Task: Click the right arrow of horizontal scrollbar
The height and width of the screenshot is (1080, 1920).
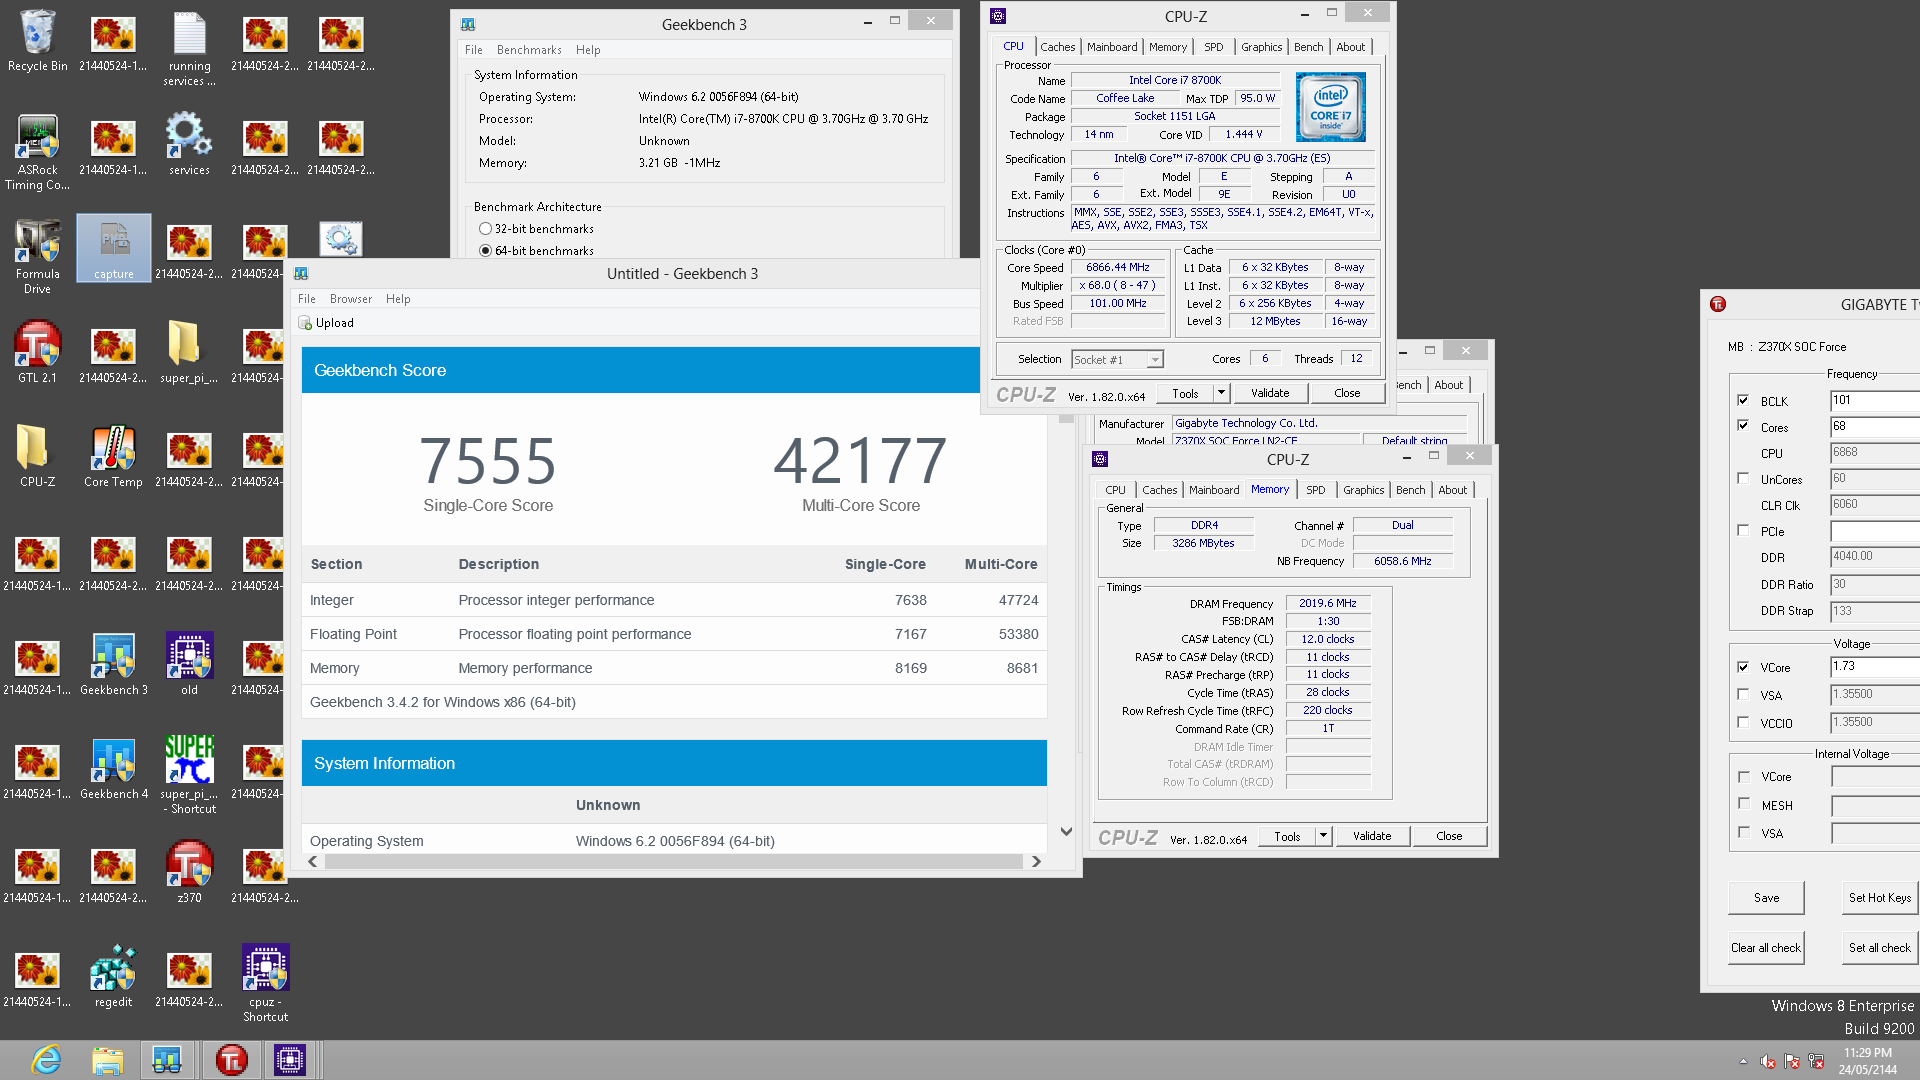Action: tap(1036, 861)
